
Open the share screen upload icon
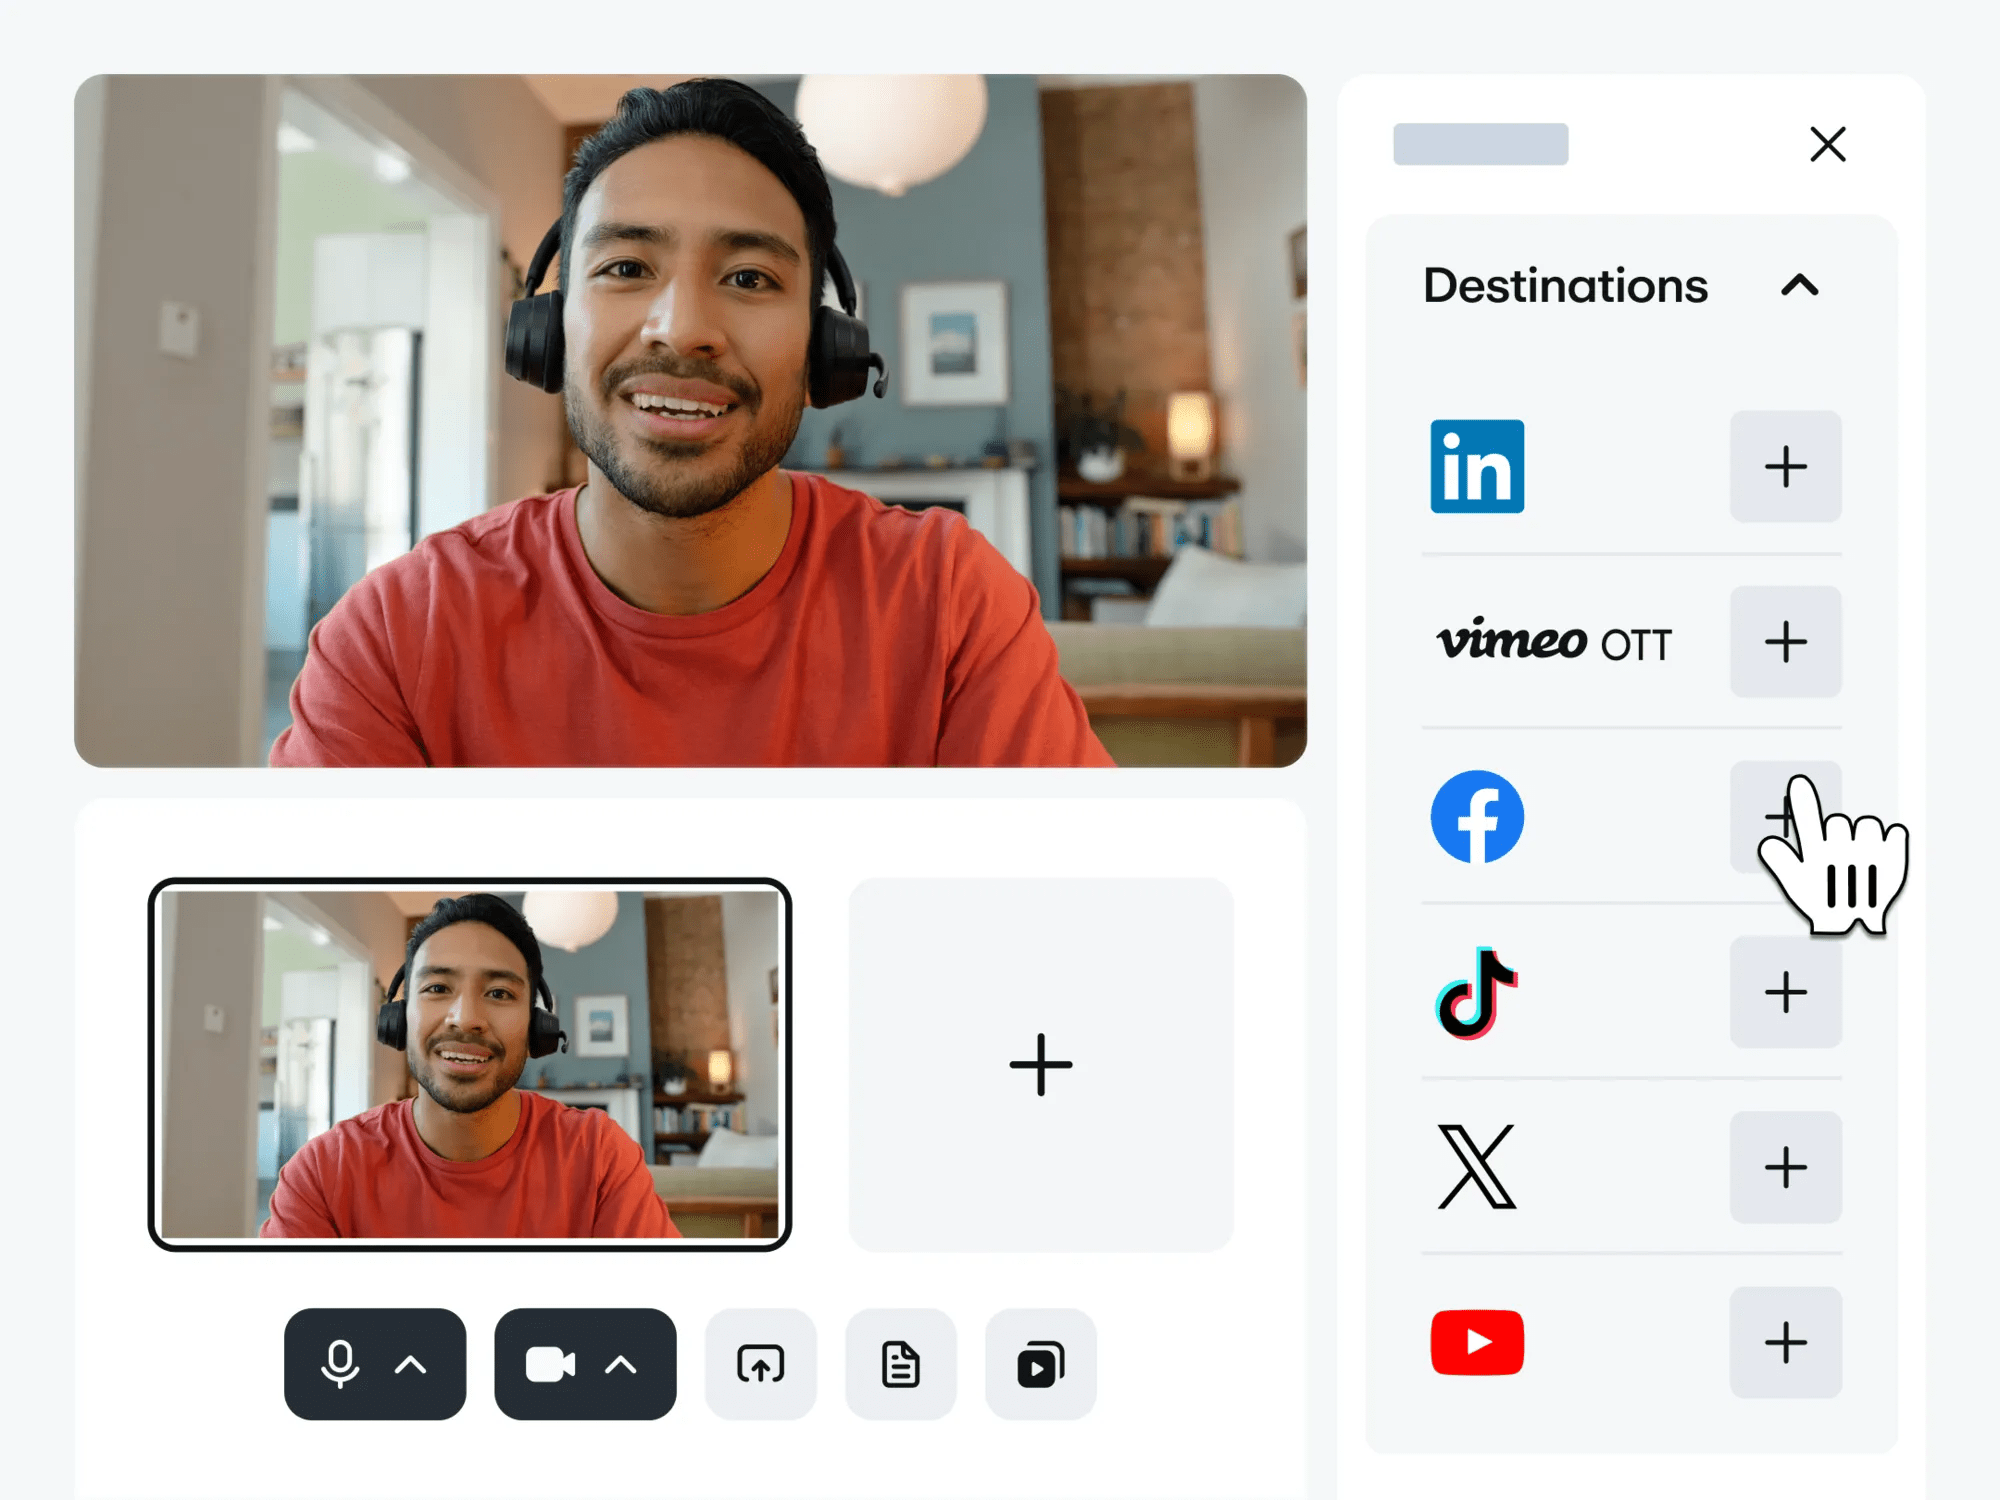coord(760,1364)
